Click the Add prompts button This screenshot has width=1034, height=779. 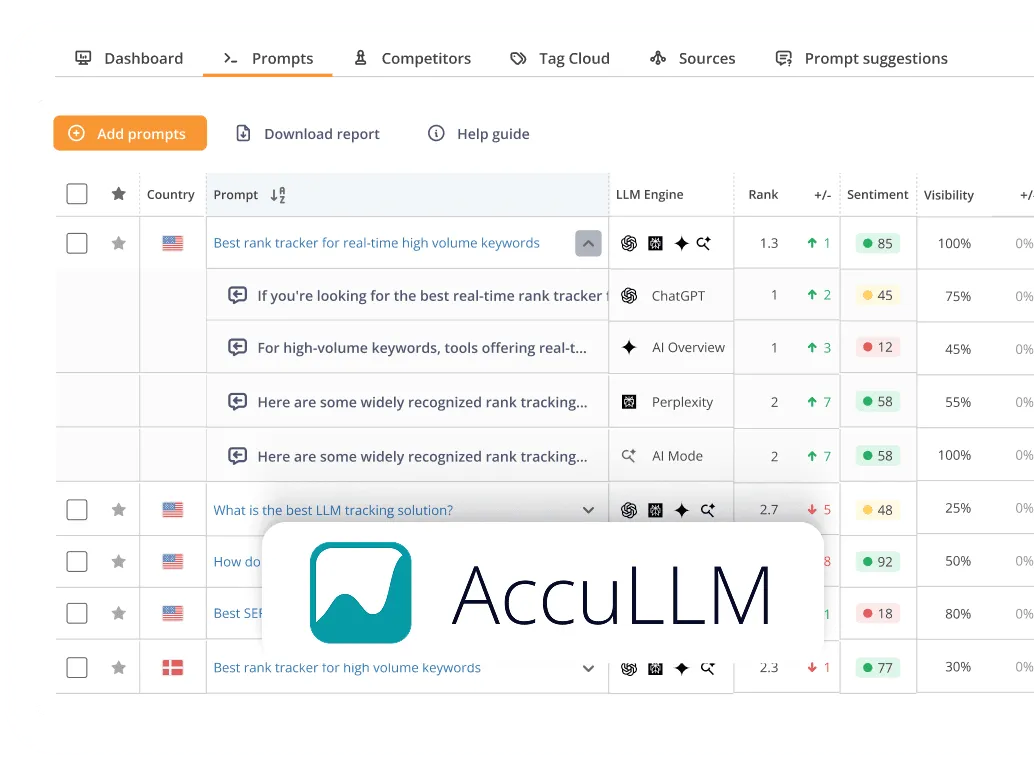click(x=130, y=133)
